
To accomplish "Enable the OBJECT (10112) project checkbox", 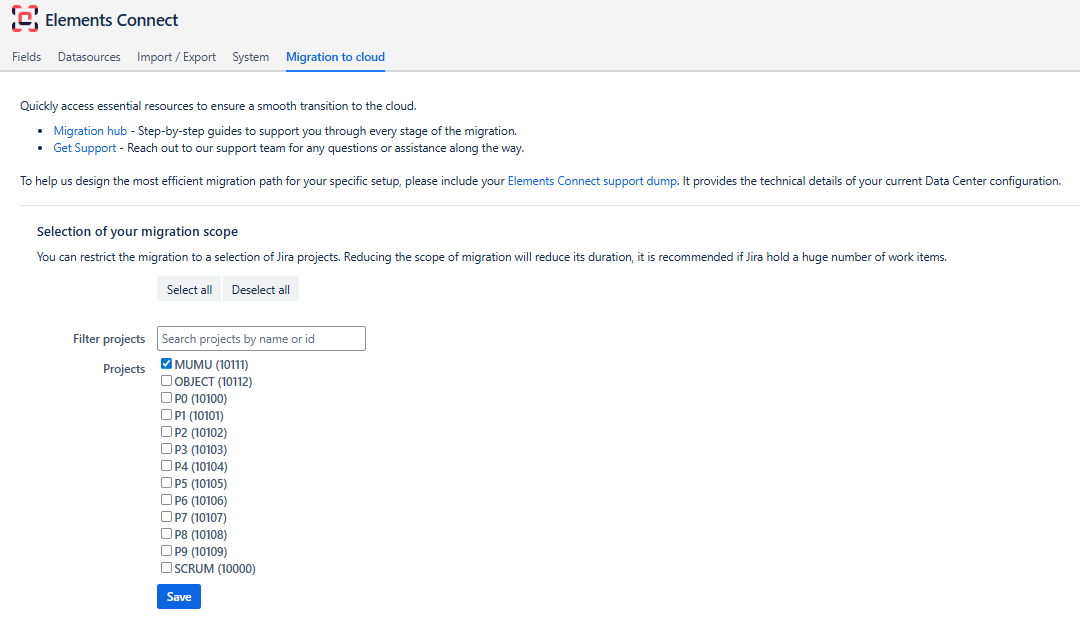I will pyautogui.click(x=167, y=381).
